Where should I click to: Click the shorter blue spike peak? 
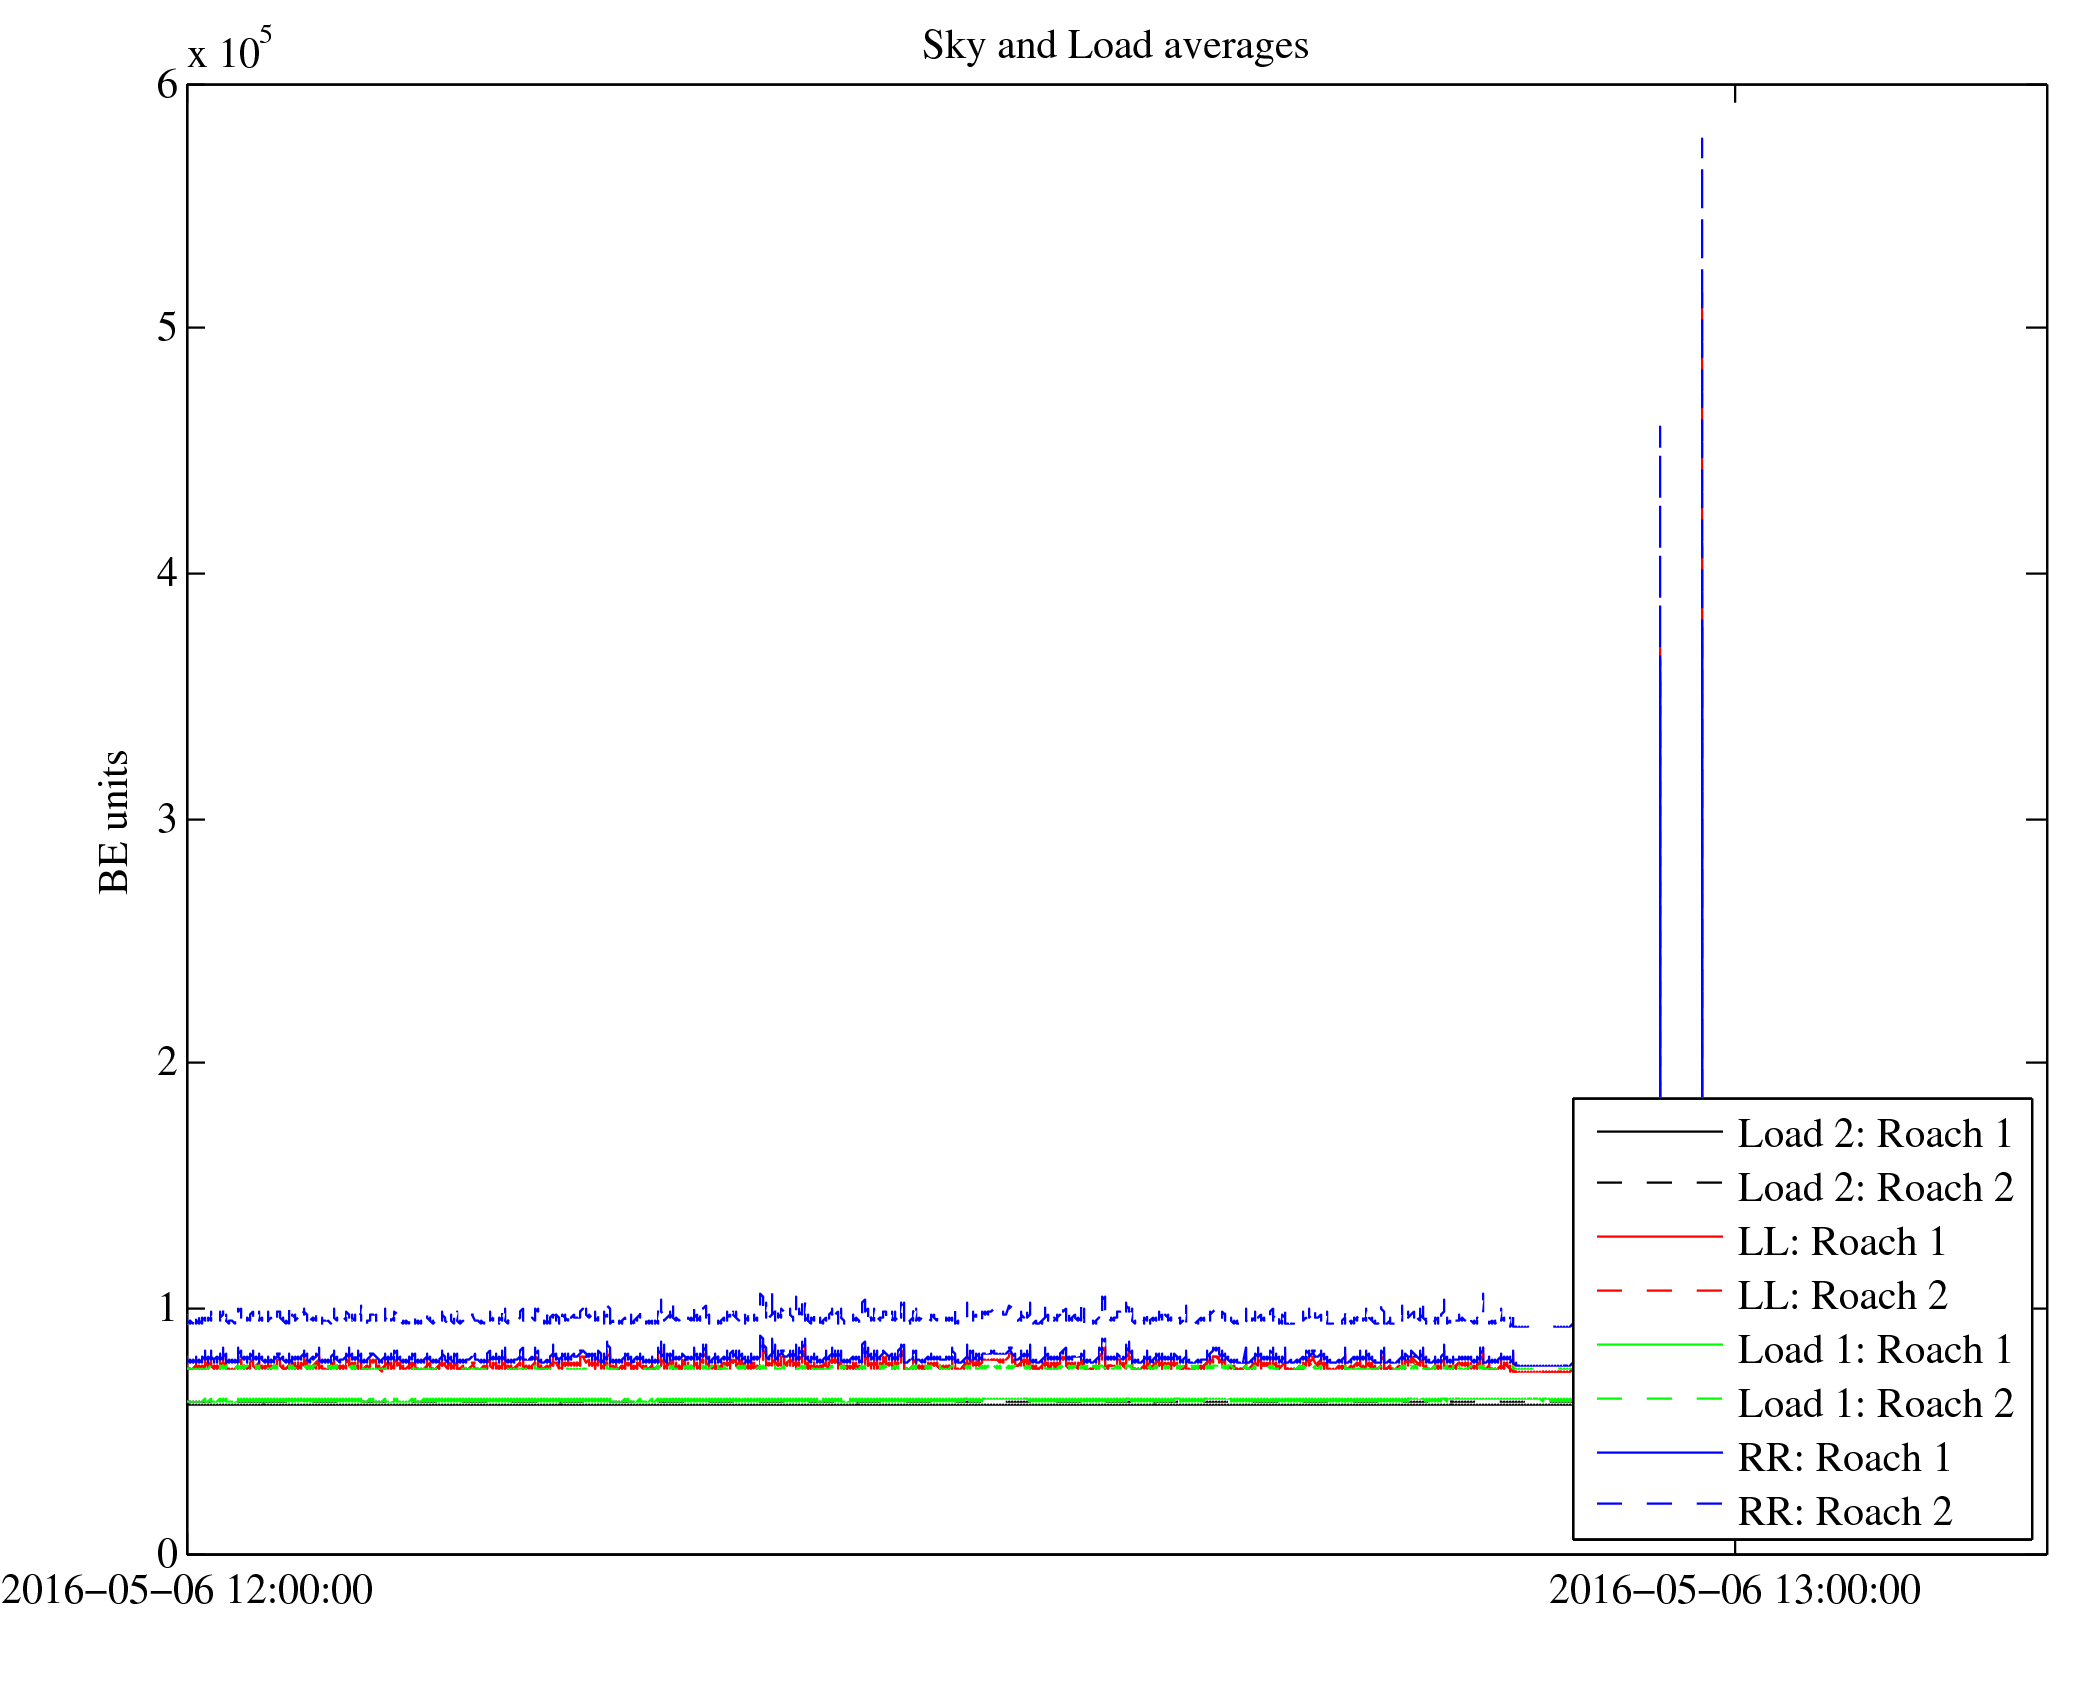[x=1660, y=428]
